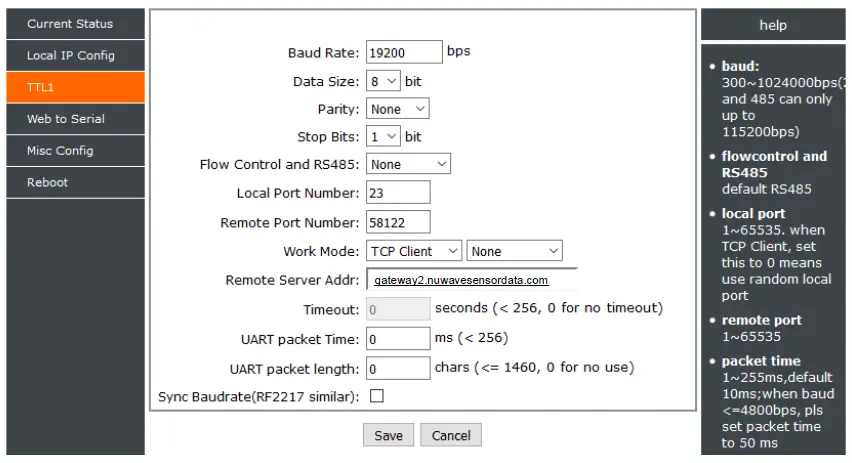Expand the Stop Bits dropdown
The image size is (852, 463).
[x=383, y=136]
